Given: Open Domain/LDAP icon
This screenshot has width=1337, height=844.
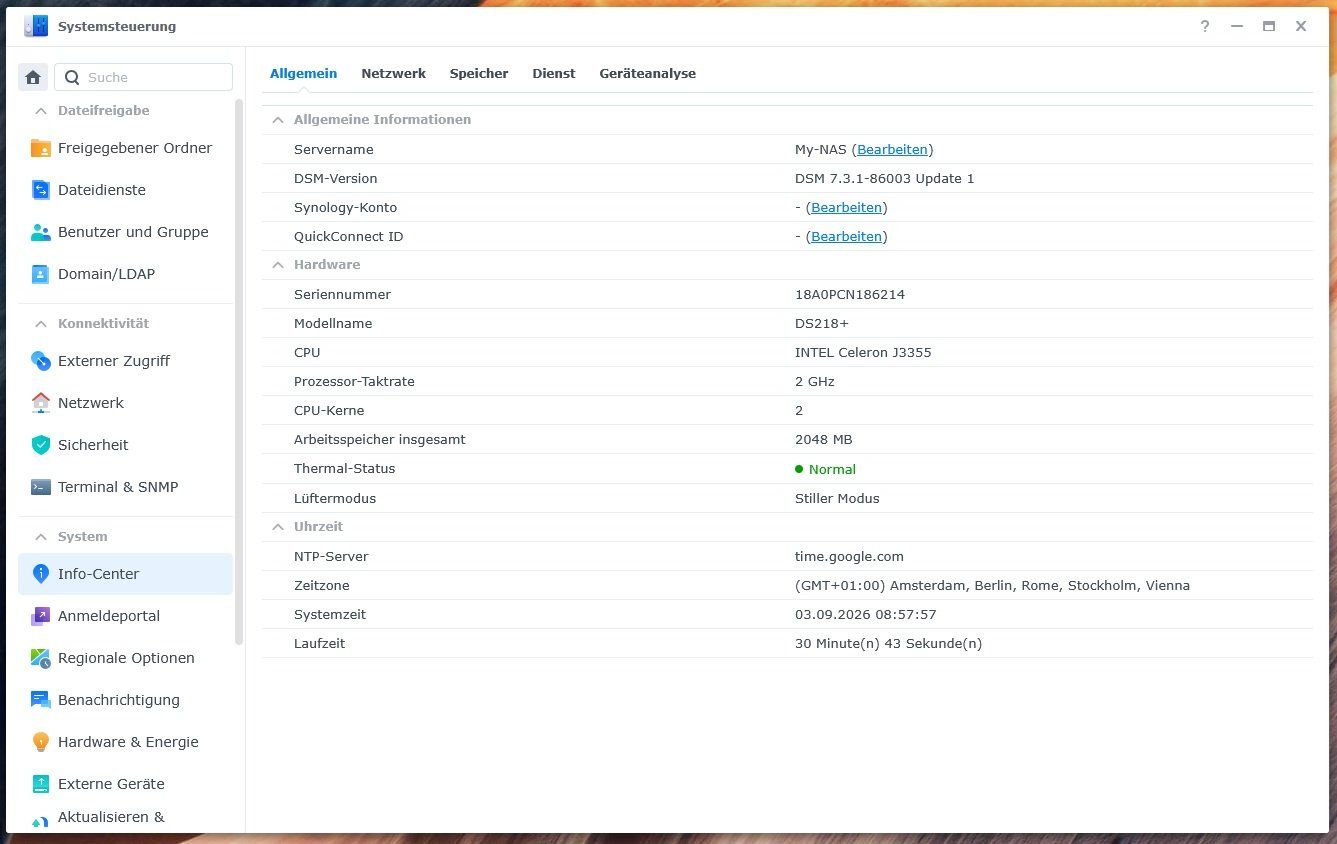Looking at the screenshot, I should [x=41, y=274].
